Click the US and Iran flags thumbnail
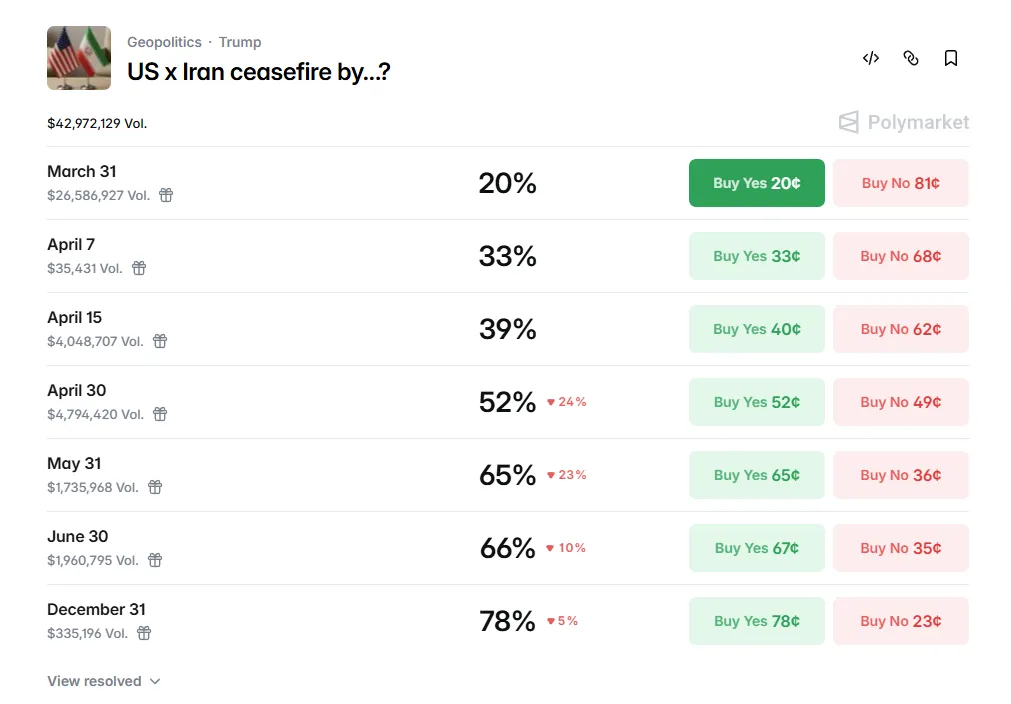The height and width of the screenshot is (704, 1011). tap(79, 58)
